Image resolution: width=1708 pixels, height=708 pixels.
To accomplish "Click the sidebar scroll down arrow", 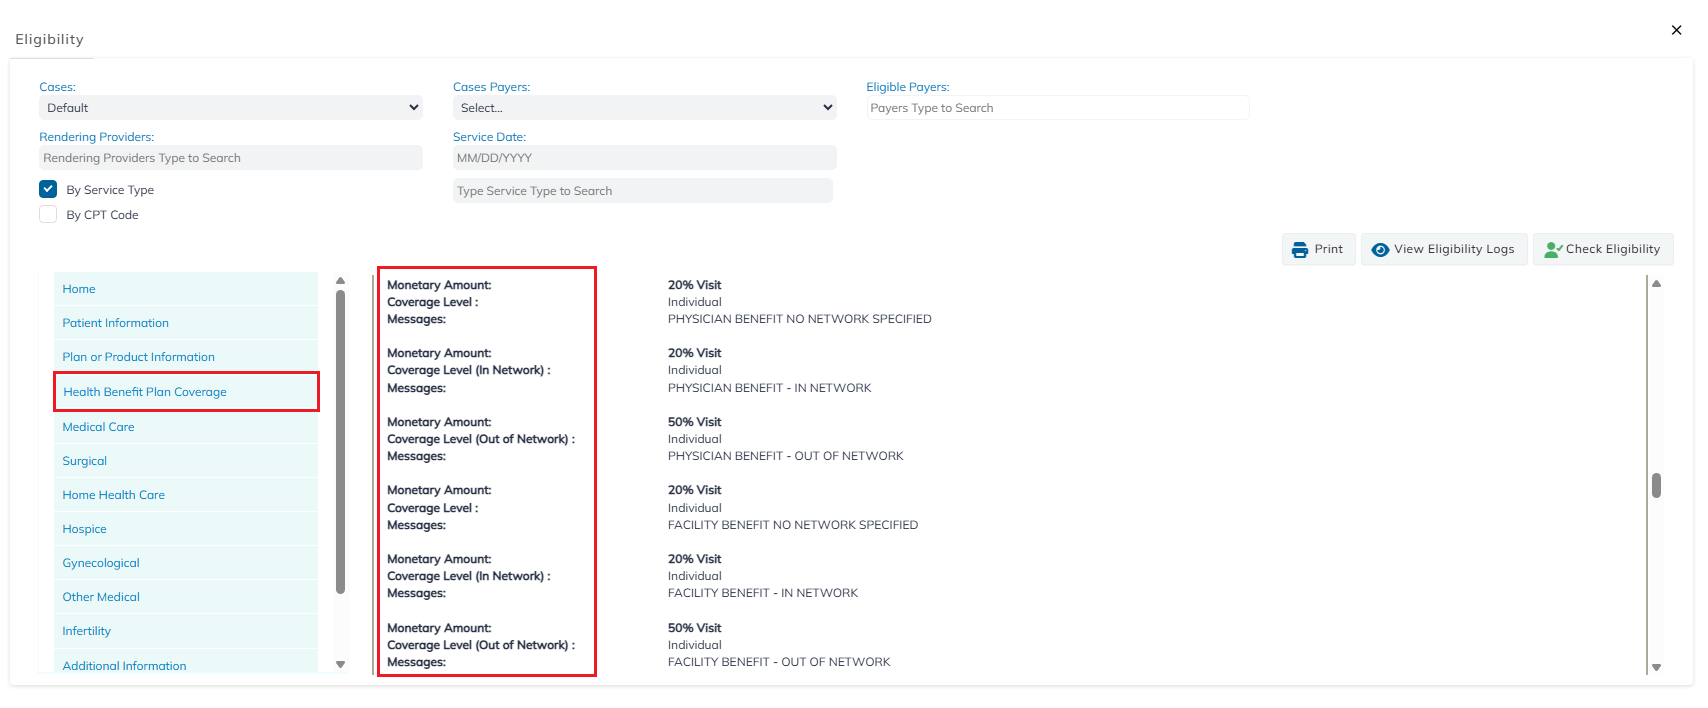I will point(340,664).
